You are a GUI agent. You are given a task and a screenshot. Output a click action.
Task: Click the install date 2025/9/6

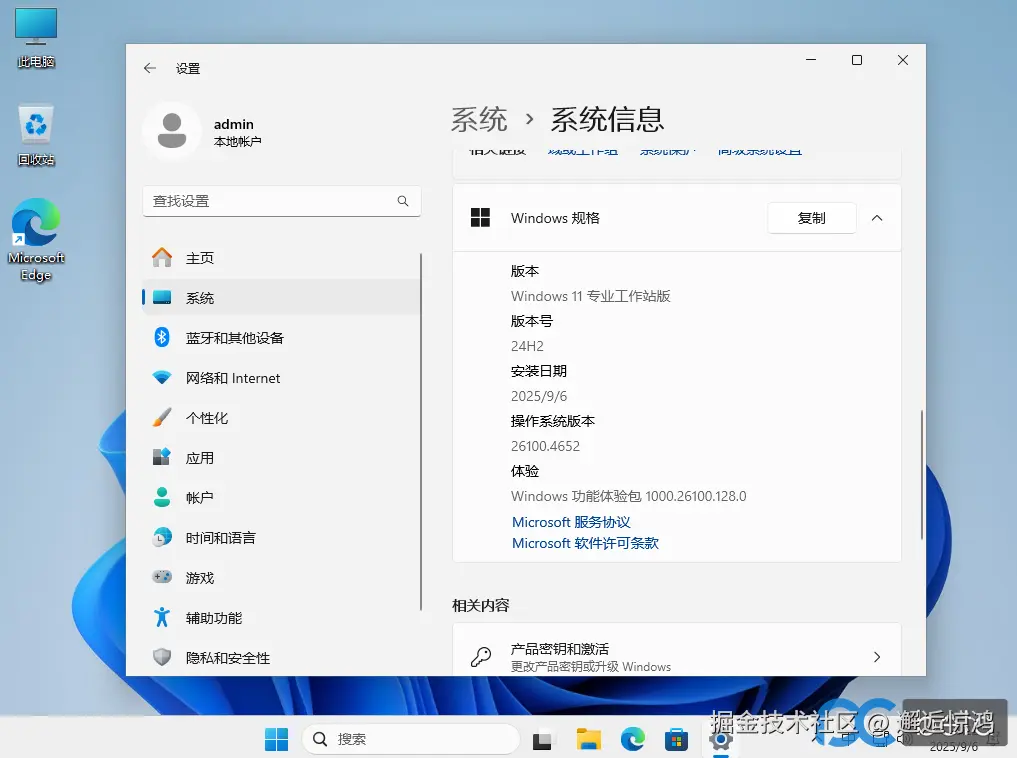538,396
